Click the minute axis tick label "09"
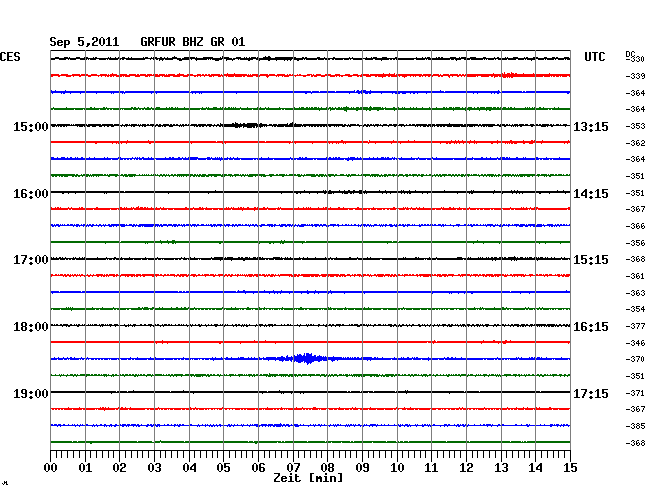This screenshot has width=650, height=494. 362,467
